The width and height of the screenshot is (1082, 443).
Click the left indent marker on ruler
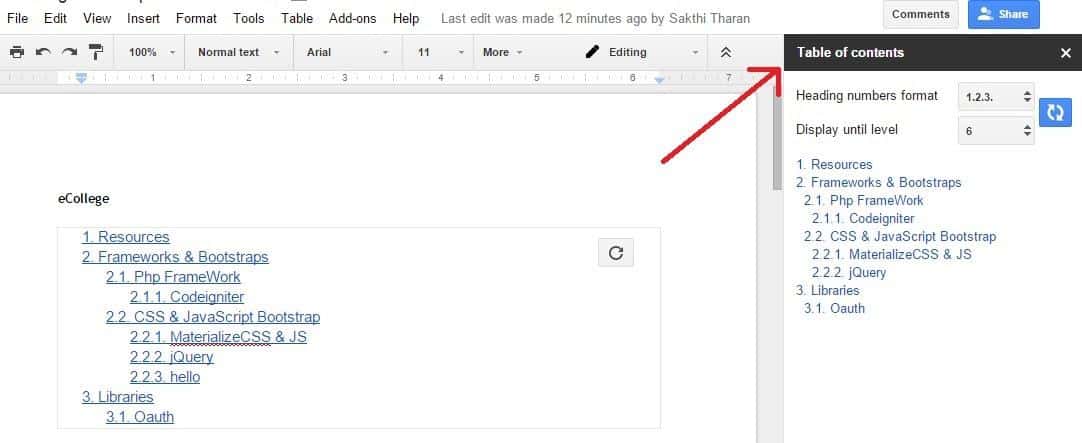coord(81,78)
